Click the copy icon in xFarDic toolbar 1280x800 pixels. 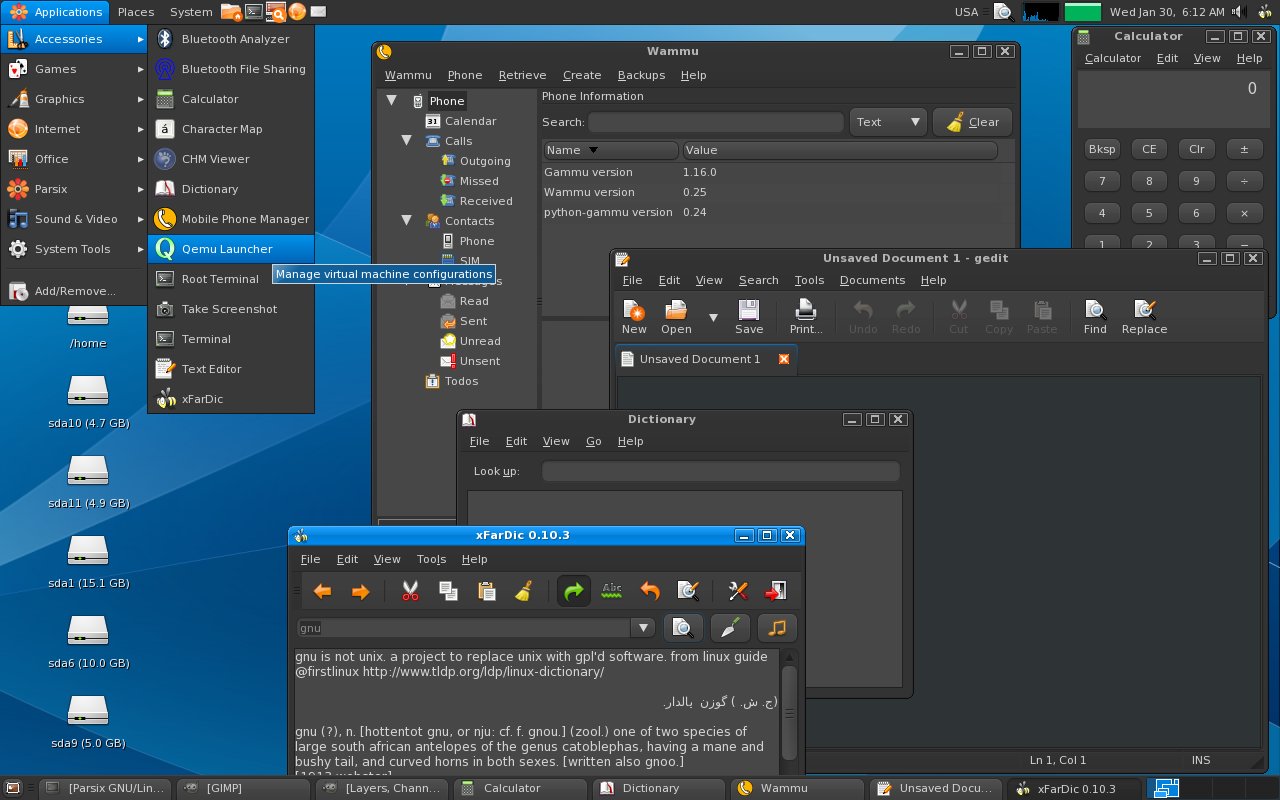(448, 592)
